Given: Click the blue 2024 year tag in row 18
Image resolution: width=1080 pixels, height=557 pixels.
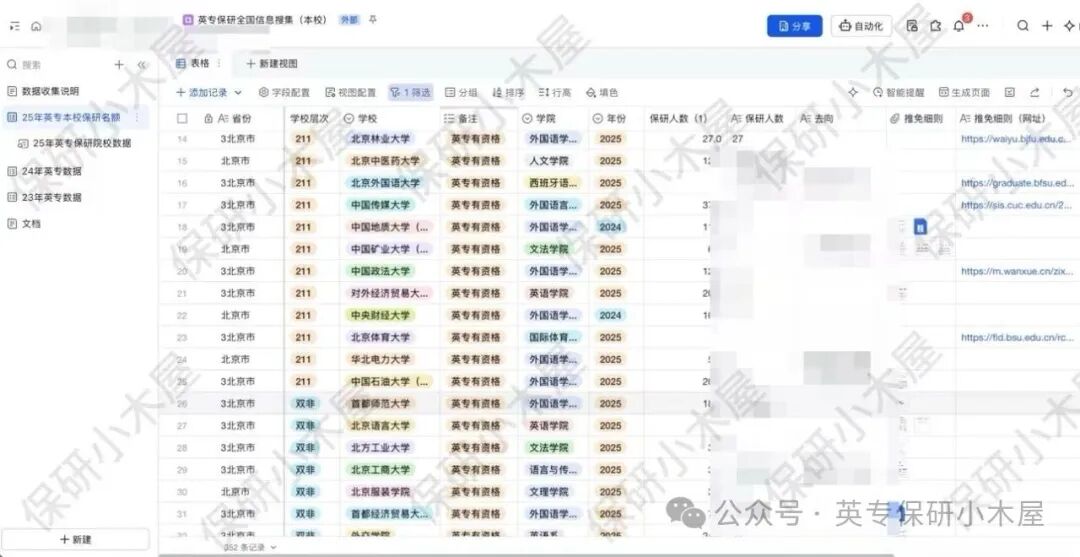Looking at the screenshot, I should 610,227.
